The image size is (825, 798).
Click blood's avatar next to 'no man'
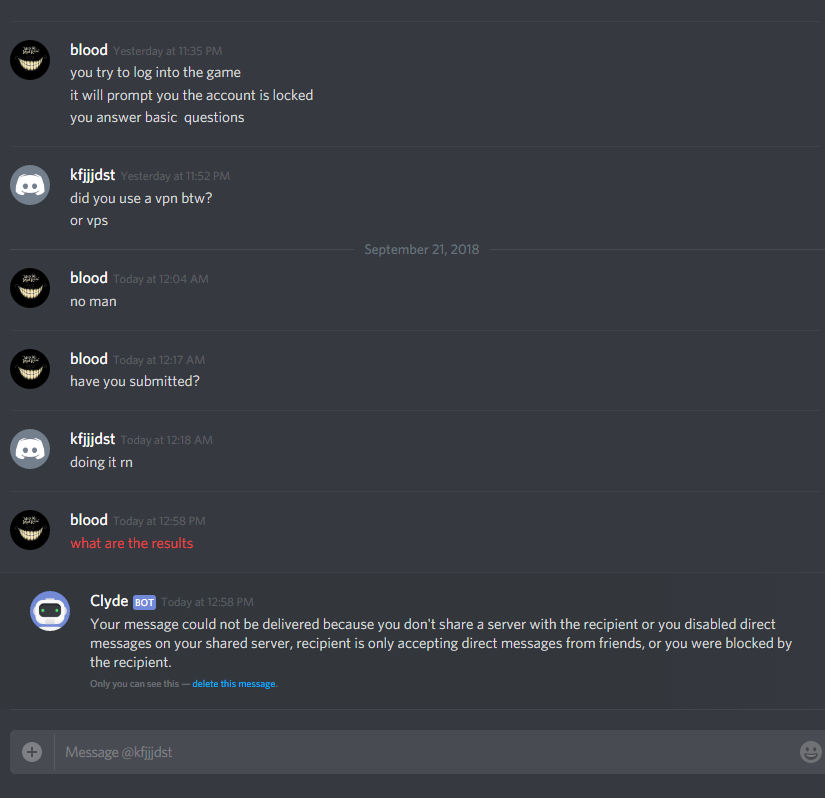click(30, 288)
